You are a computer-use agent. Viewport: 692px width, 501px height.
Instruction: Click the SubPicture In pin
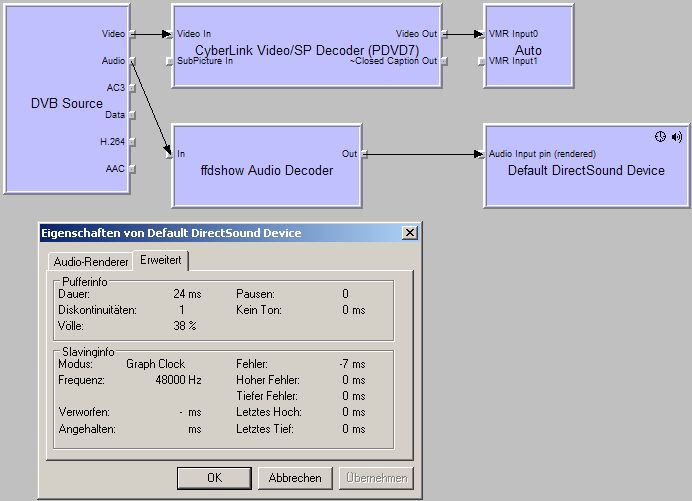point(169,61)
